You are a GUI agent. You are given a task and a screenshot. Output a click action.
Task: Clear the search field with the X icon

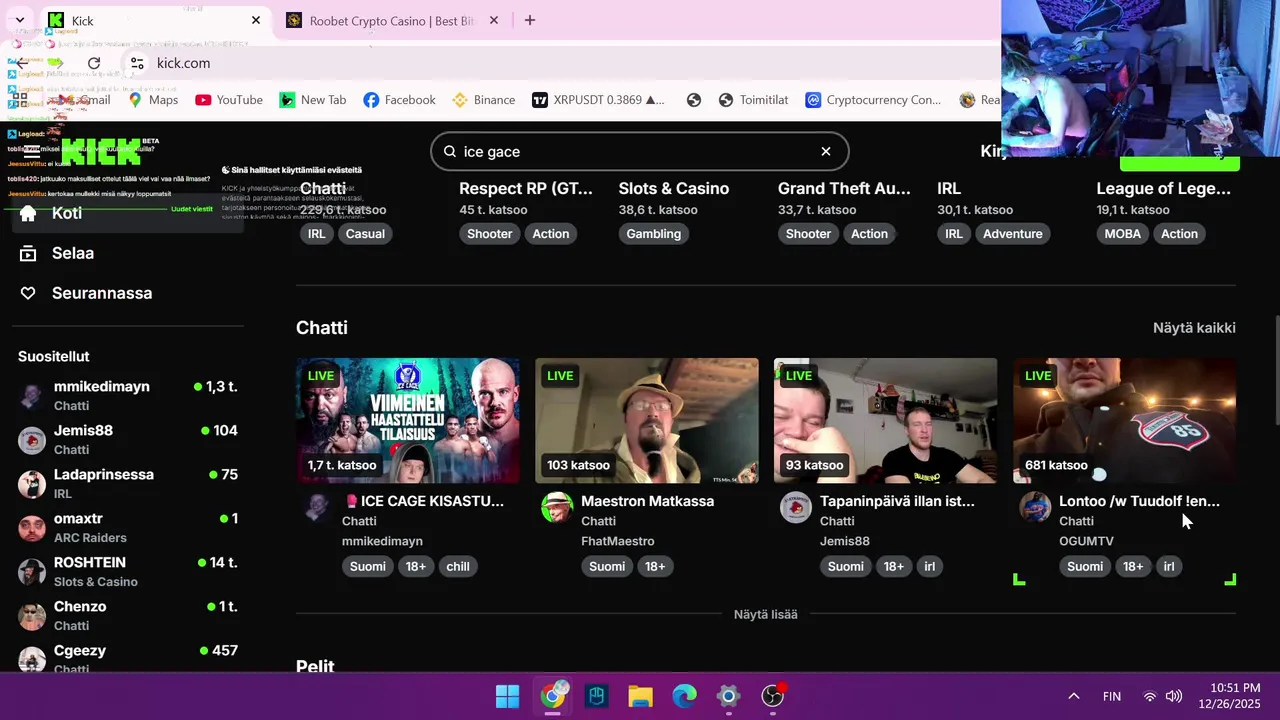coord(826,151)
